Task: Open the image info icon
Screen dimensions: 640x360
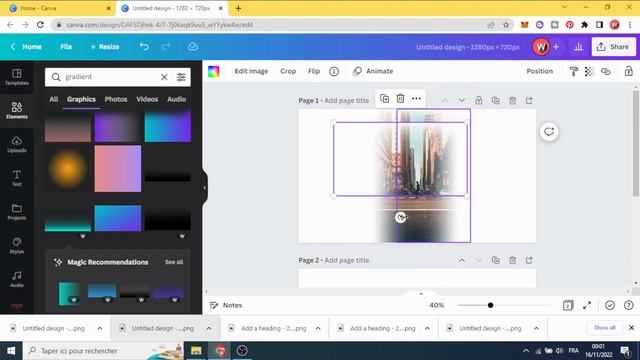Action: click(334, 71)
